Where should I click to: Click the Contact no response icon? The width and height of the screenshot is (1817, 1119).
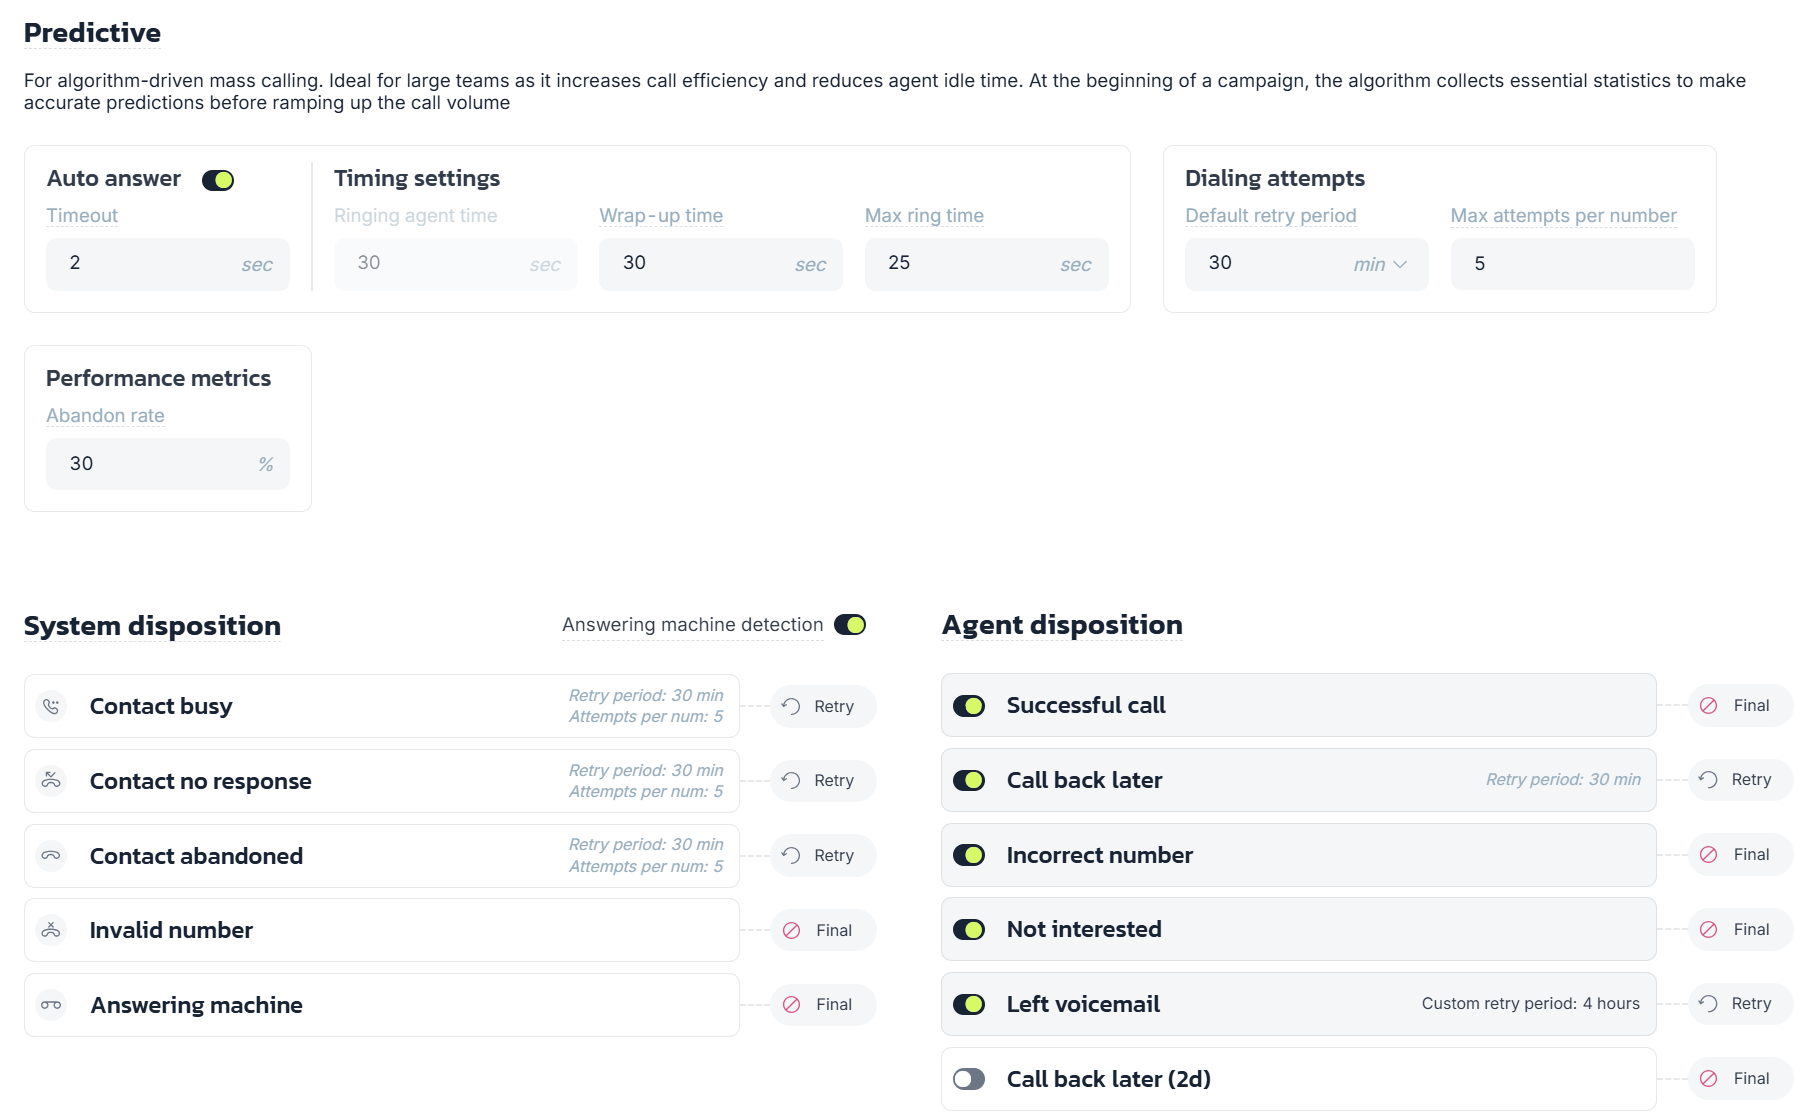pyautogui.click(x=51, y=781)
